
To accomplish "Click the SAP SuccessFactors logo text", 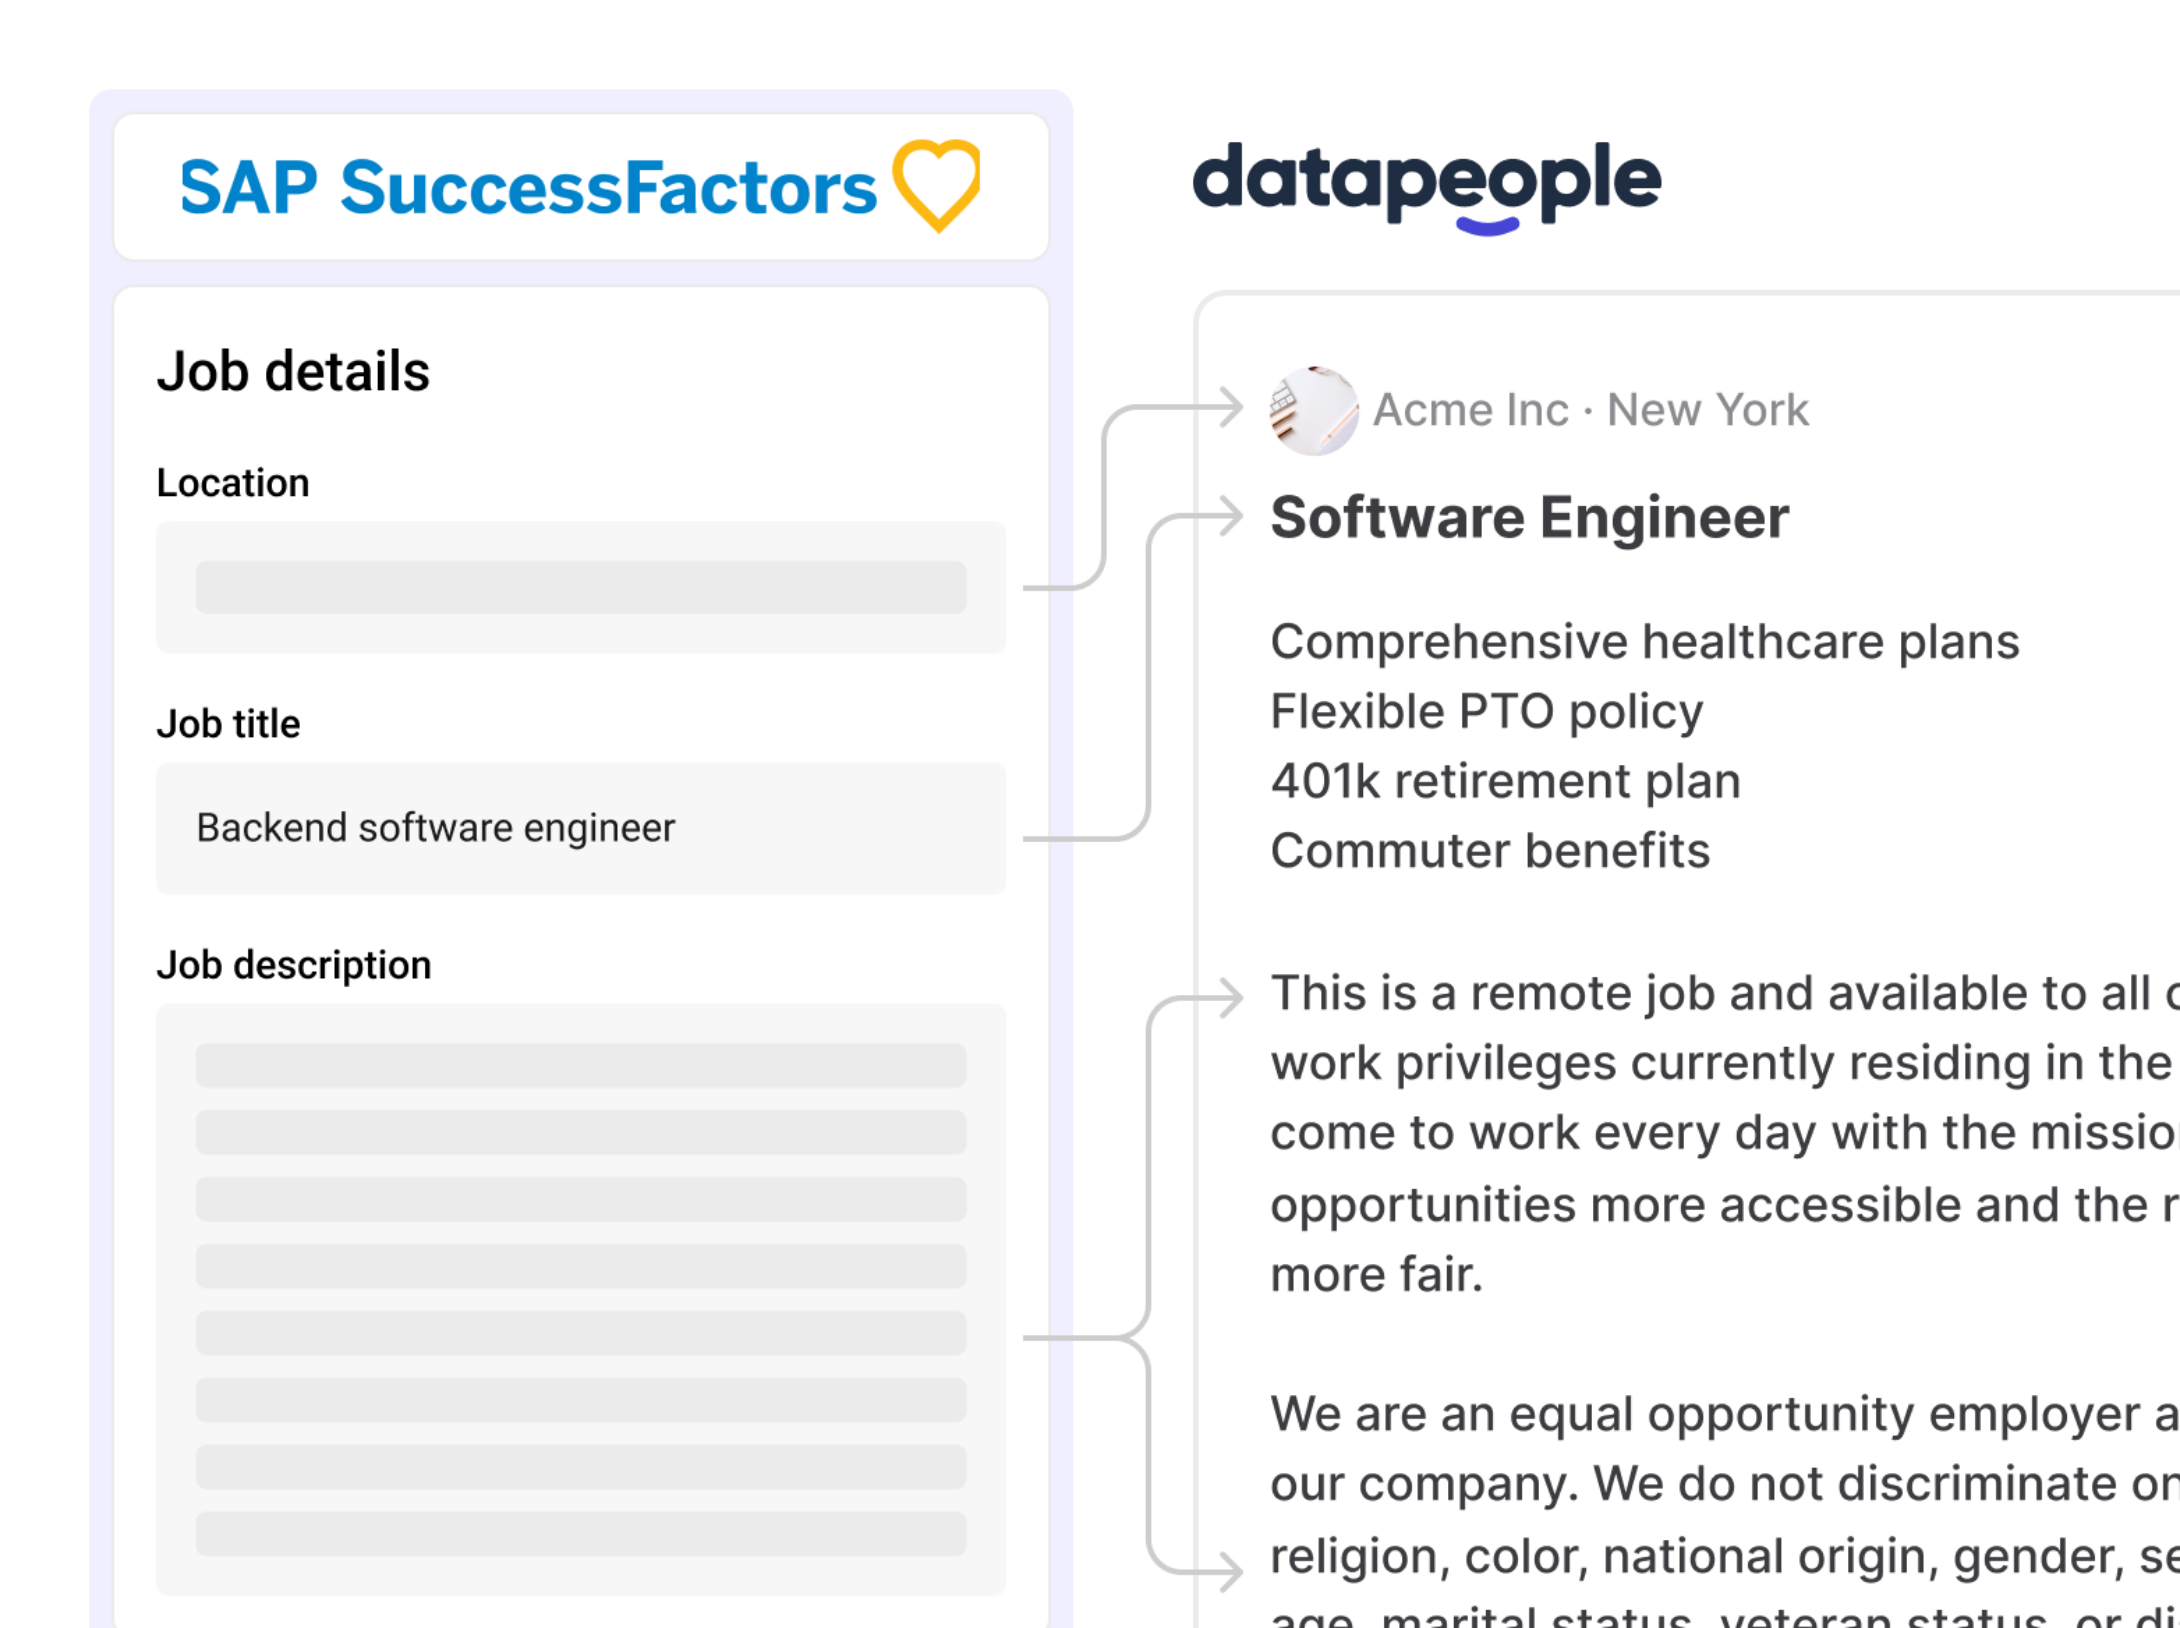I will point(528,188).
